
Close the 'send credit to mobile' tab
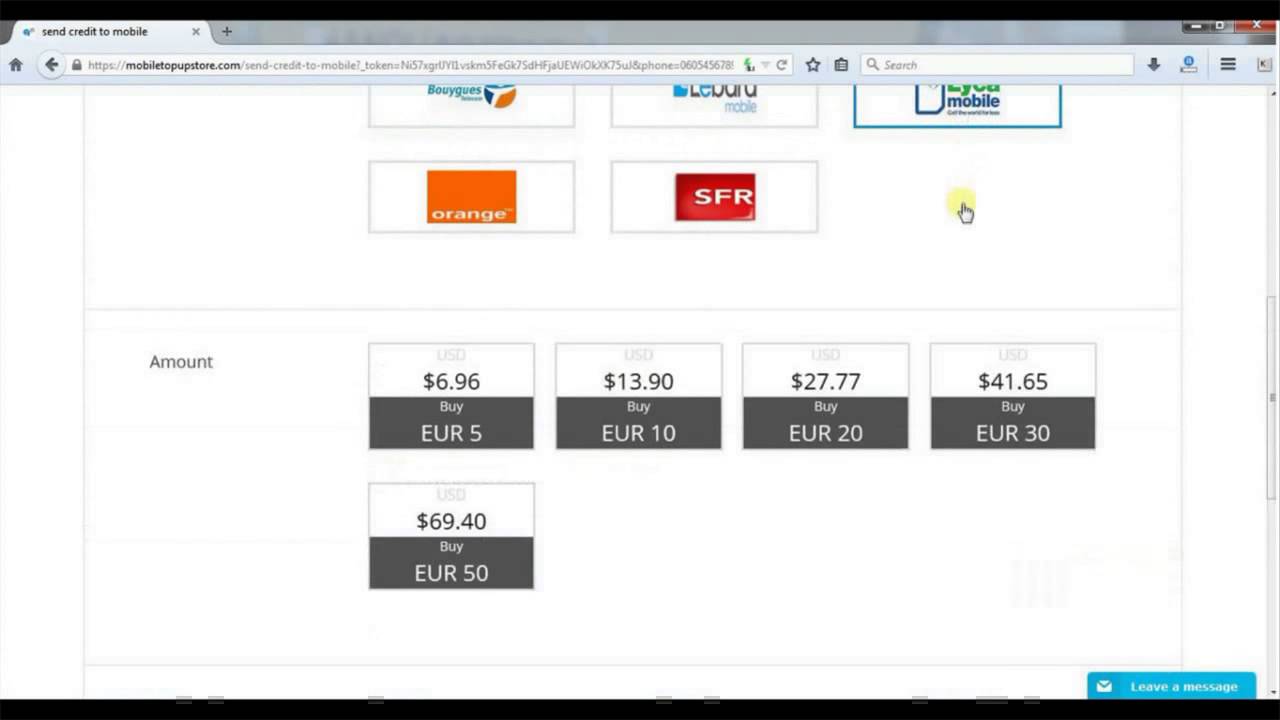point(196,31)
